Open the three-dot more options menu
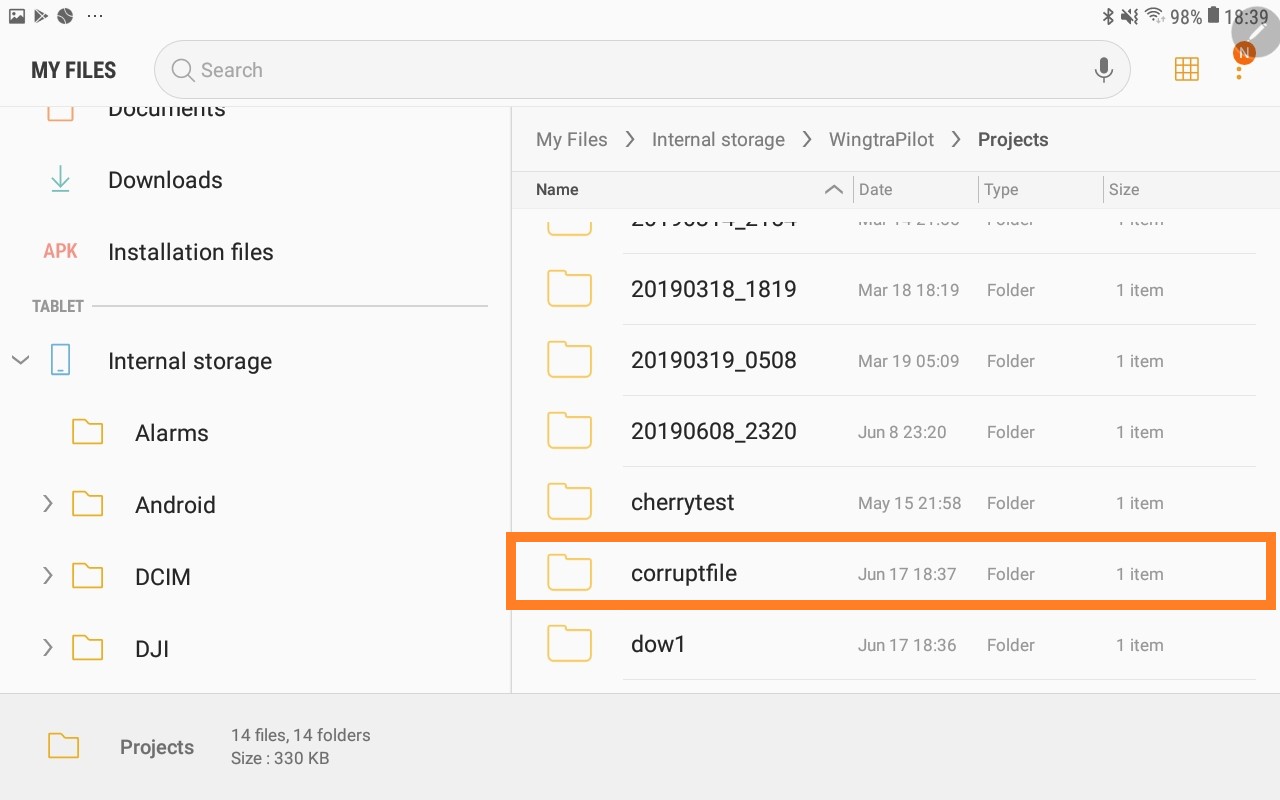The height and width of the screenshot is (800, 1280). point(1239,73)
